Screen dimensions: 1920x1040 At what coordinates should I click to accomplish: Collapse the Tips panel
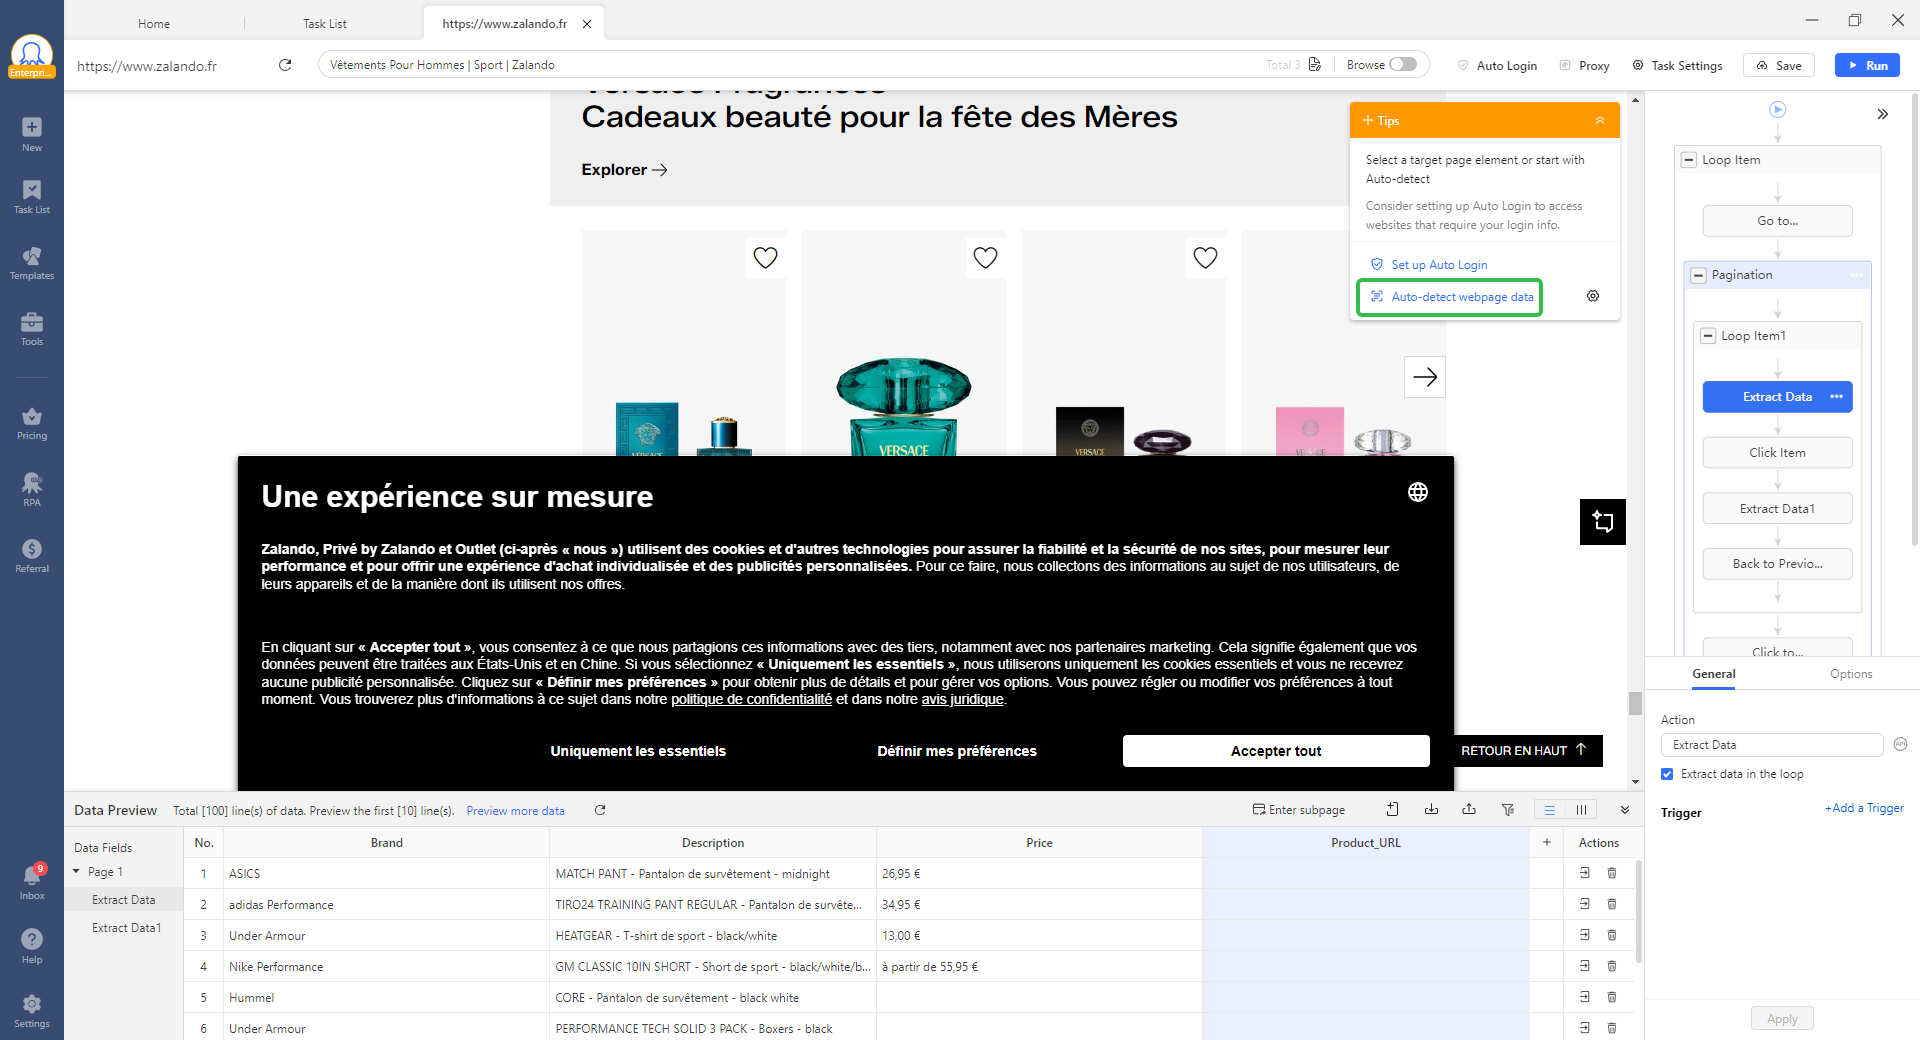point(1600,120)
